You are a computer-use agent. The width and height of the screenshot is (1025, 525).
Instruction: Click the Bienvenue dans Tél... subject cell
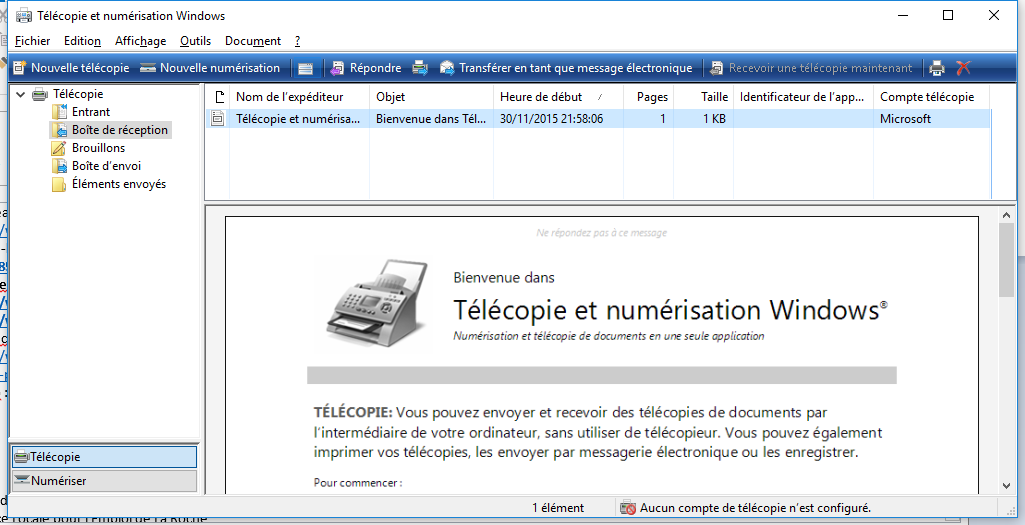[431, 119]
